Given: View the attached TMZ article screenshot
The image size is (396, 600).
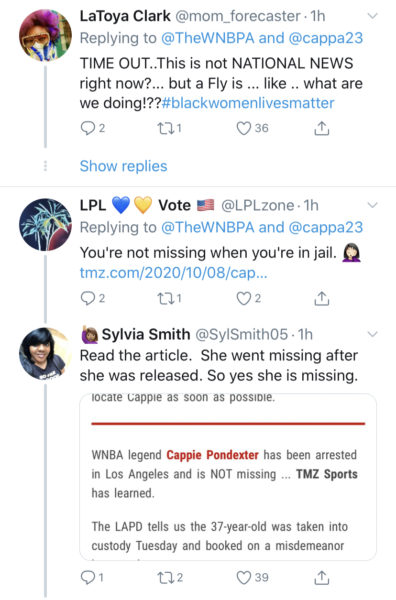Looking at the screenshot, I should point(228,477).
